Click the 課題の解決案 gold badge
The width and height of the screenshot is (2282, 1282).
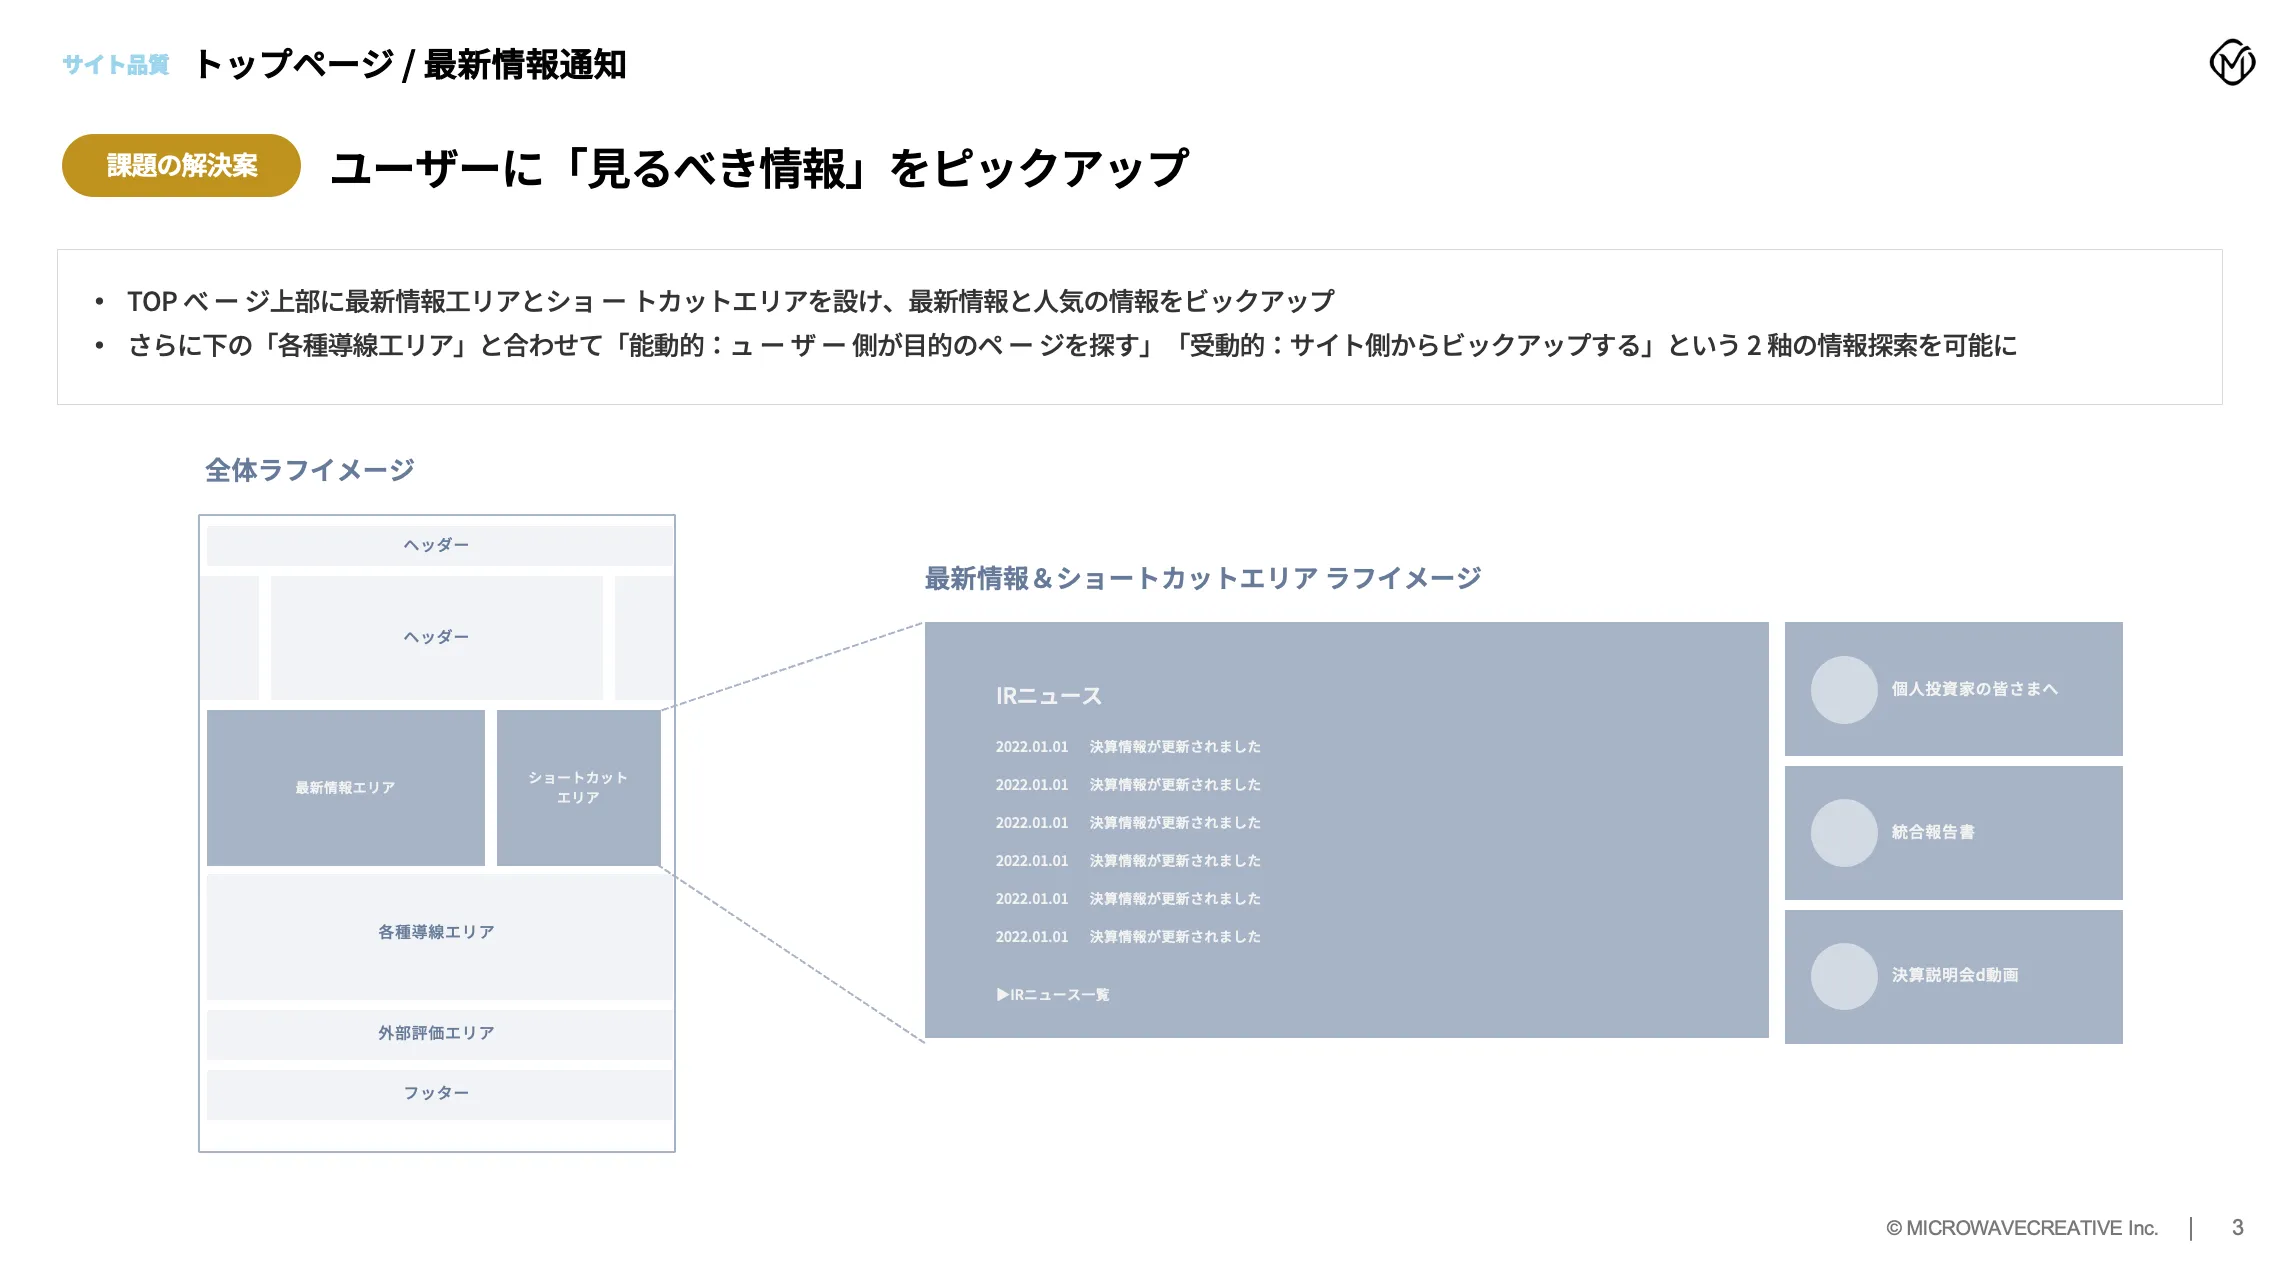(x=181, y=166)
